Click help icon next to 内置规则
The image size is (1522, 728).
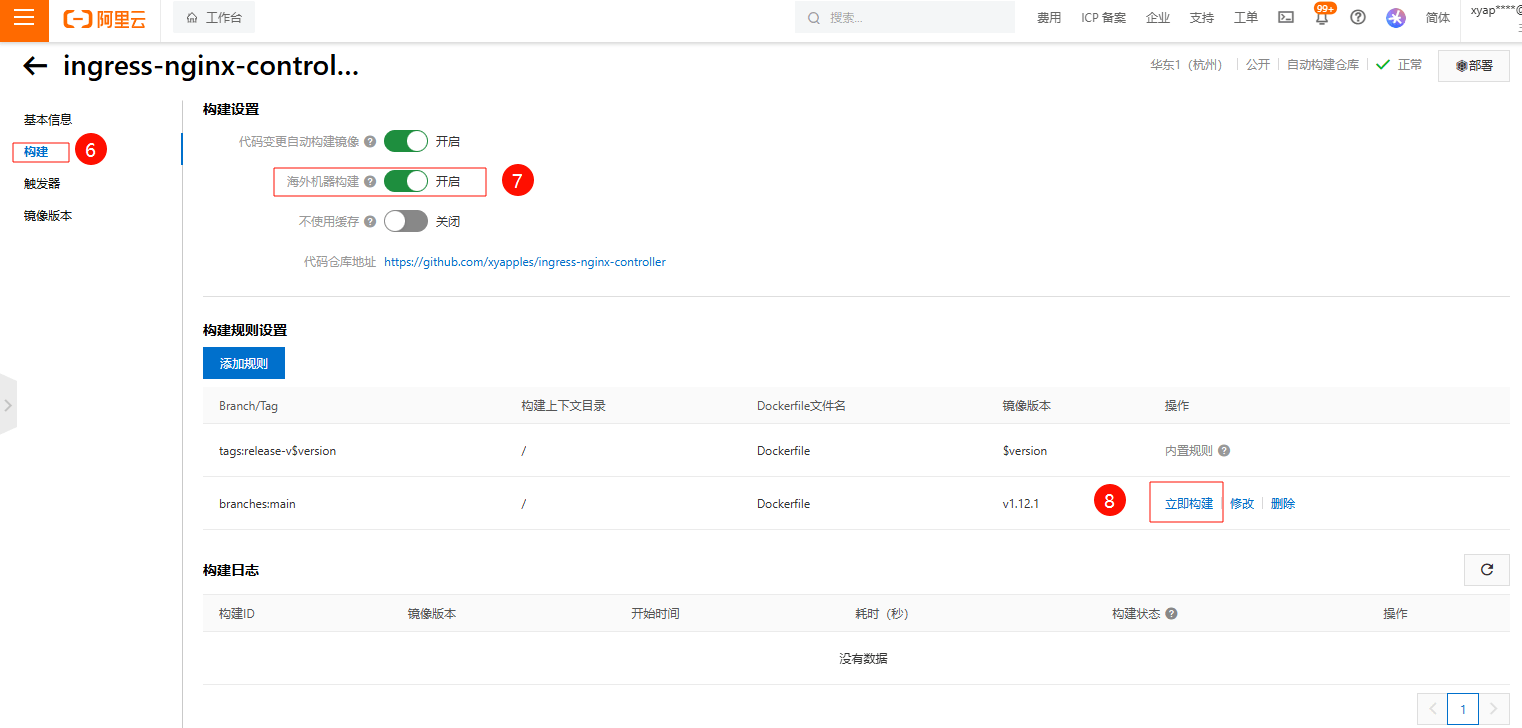tap(1224, 451)
